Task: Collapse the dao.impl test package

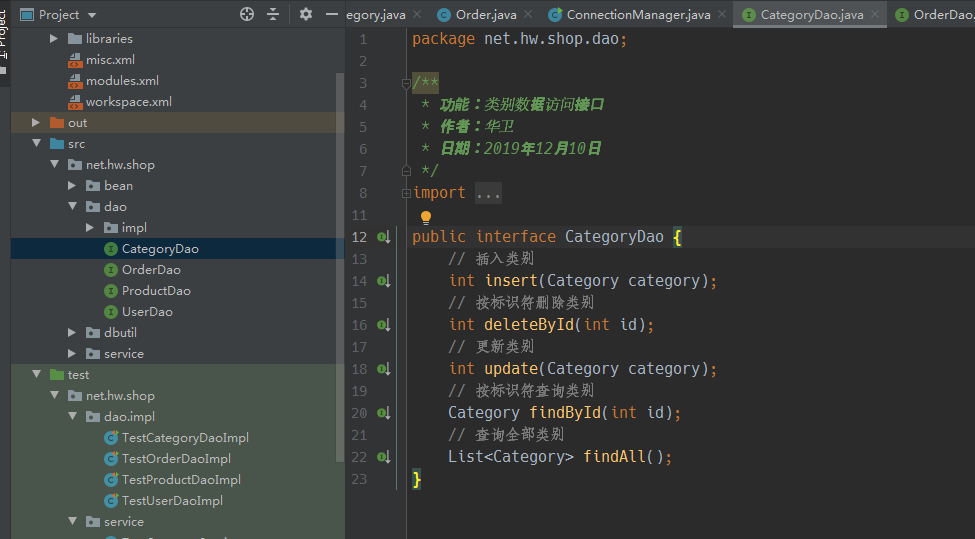Action: (72, 417)
